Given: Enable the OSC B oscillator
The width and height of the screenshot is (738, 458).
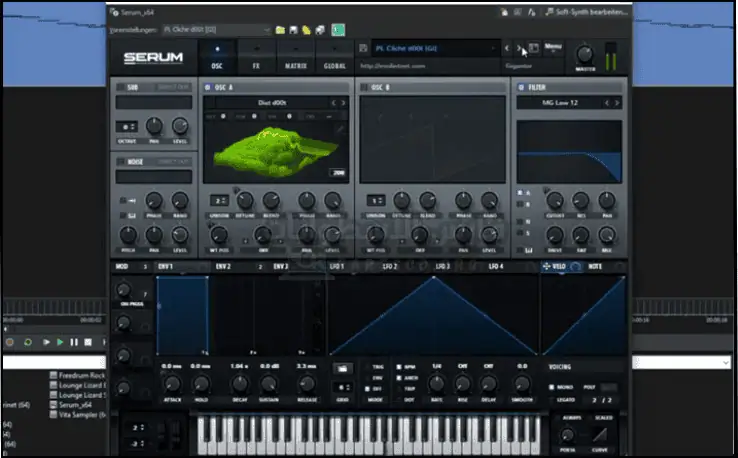Looking at the screenshot, I should click(364, 87).
